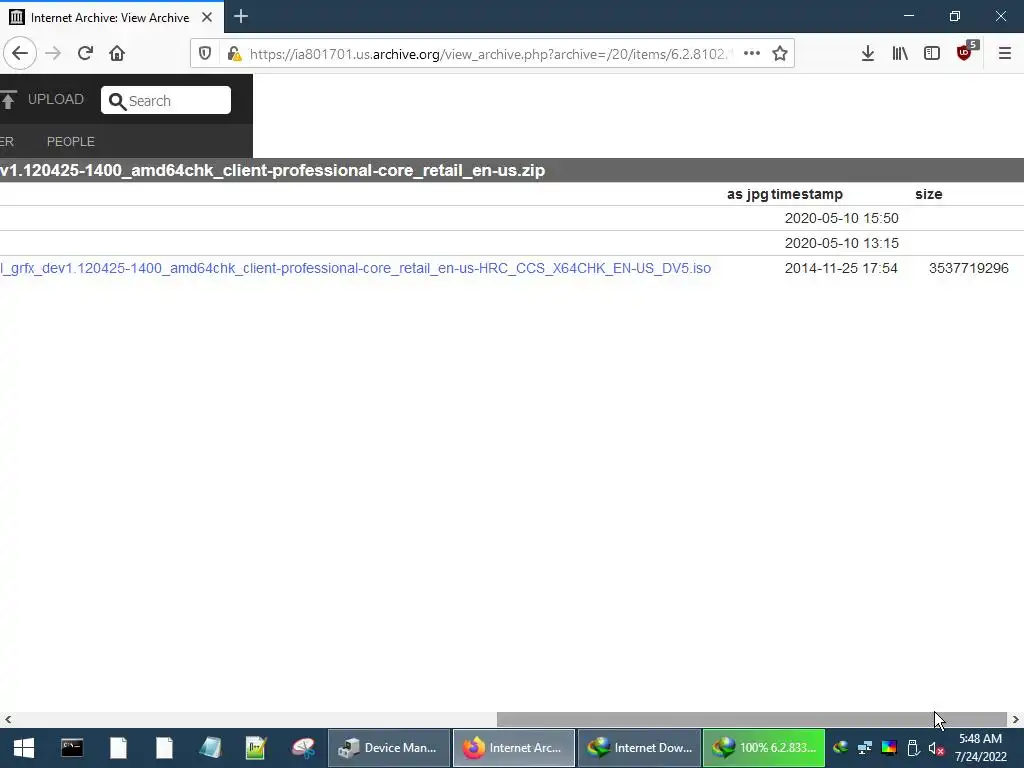Click the forward navigation arrow

(x=53, y=54)
